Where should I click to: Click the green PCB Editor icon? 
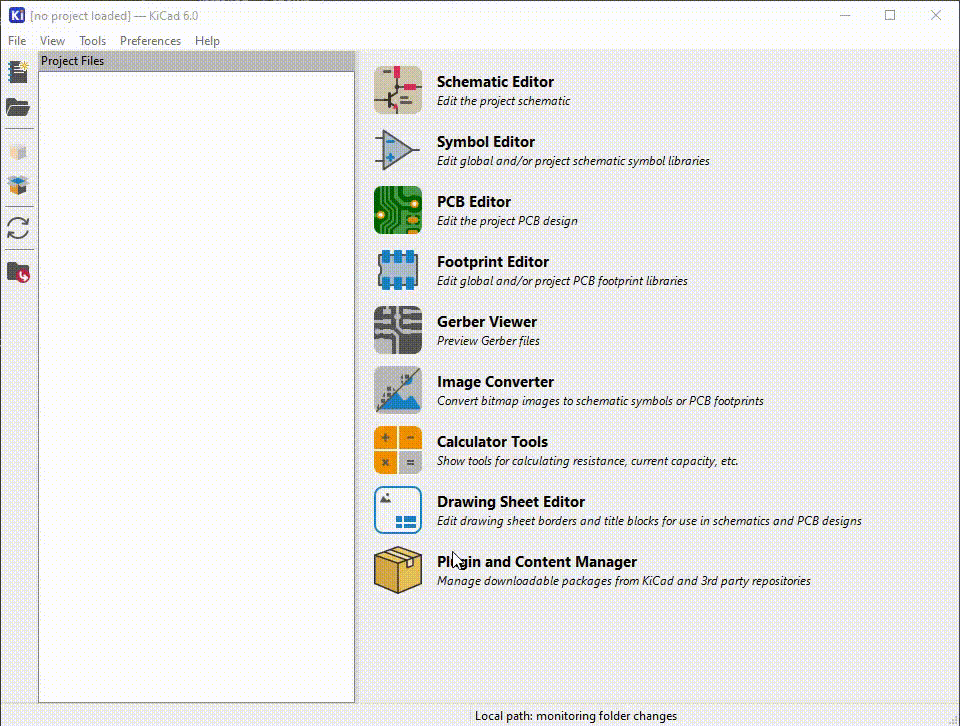(398, 210)
